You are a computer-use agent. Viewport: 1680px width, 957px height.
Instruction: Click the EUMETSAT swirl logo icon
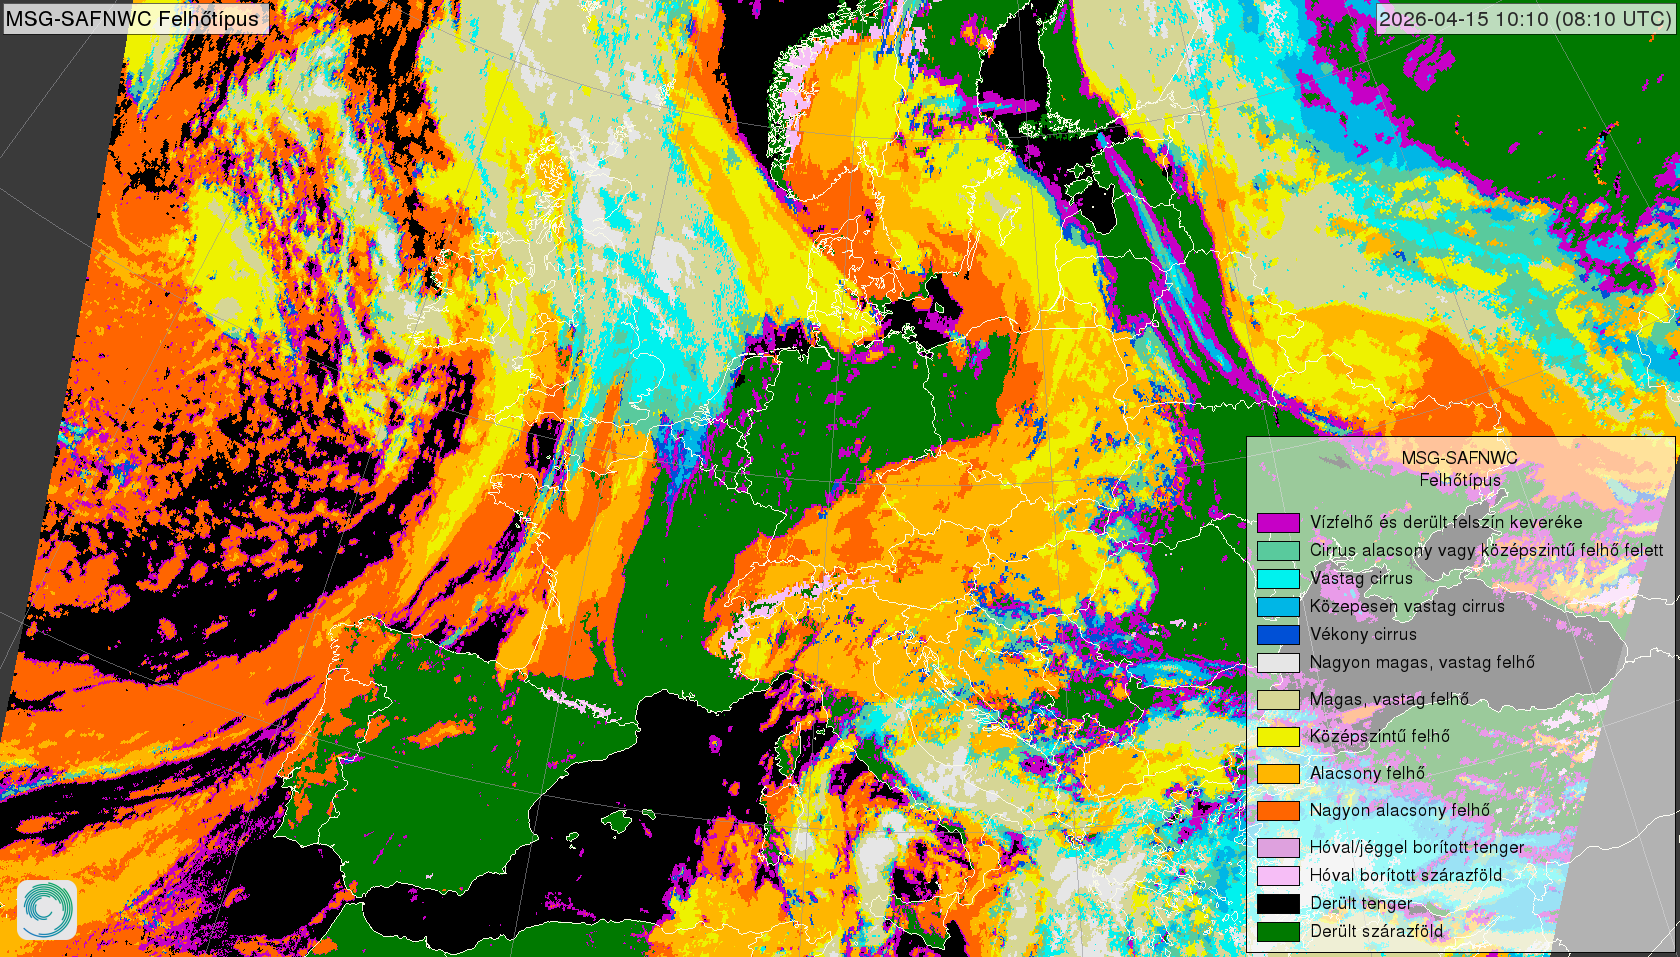46,909
